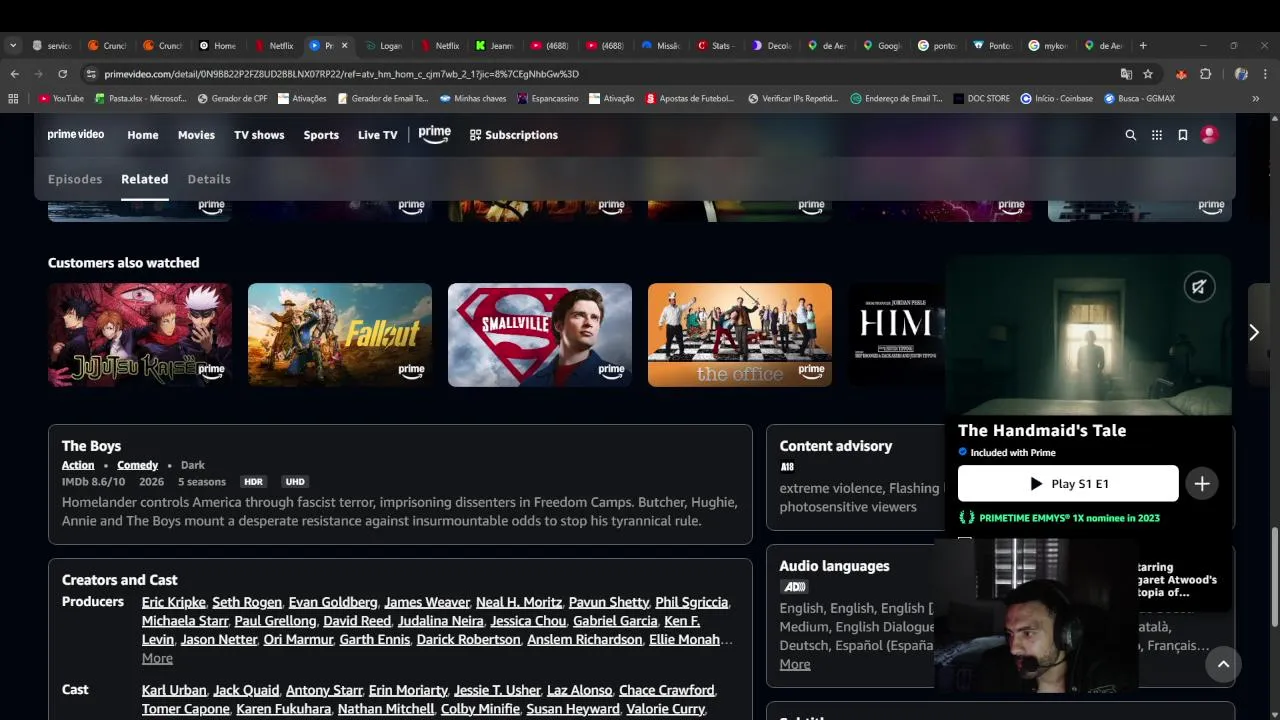This screenshot has height=720, width=1280.
Task: Open the HIM movie thumbnail
Action: tap(896, 335)
